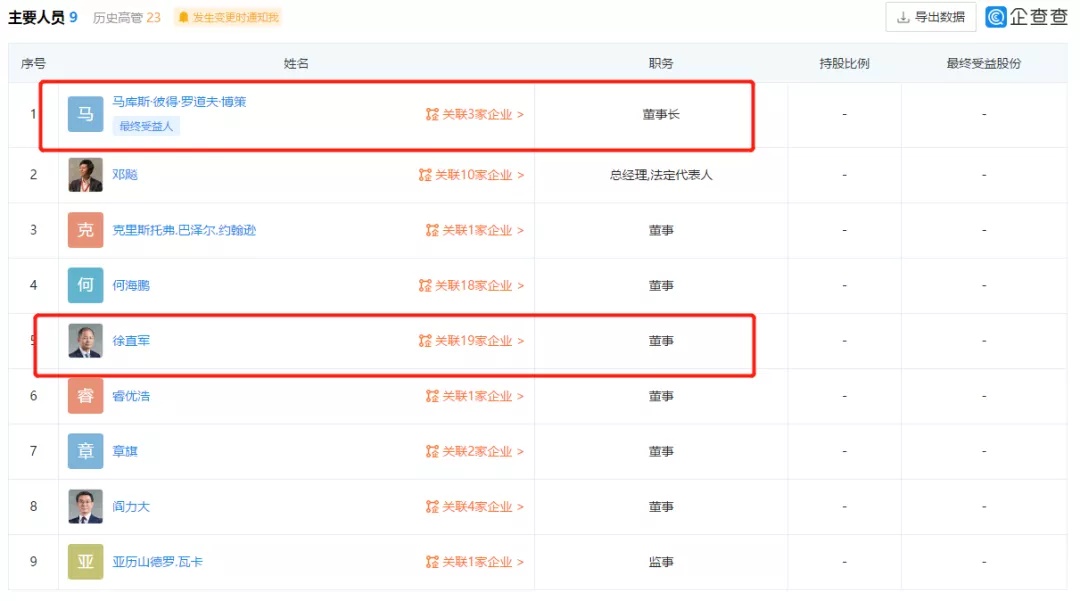Select the 主要人员 9 tab
1080x601 pixels.
click(x=43, y=17)
